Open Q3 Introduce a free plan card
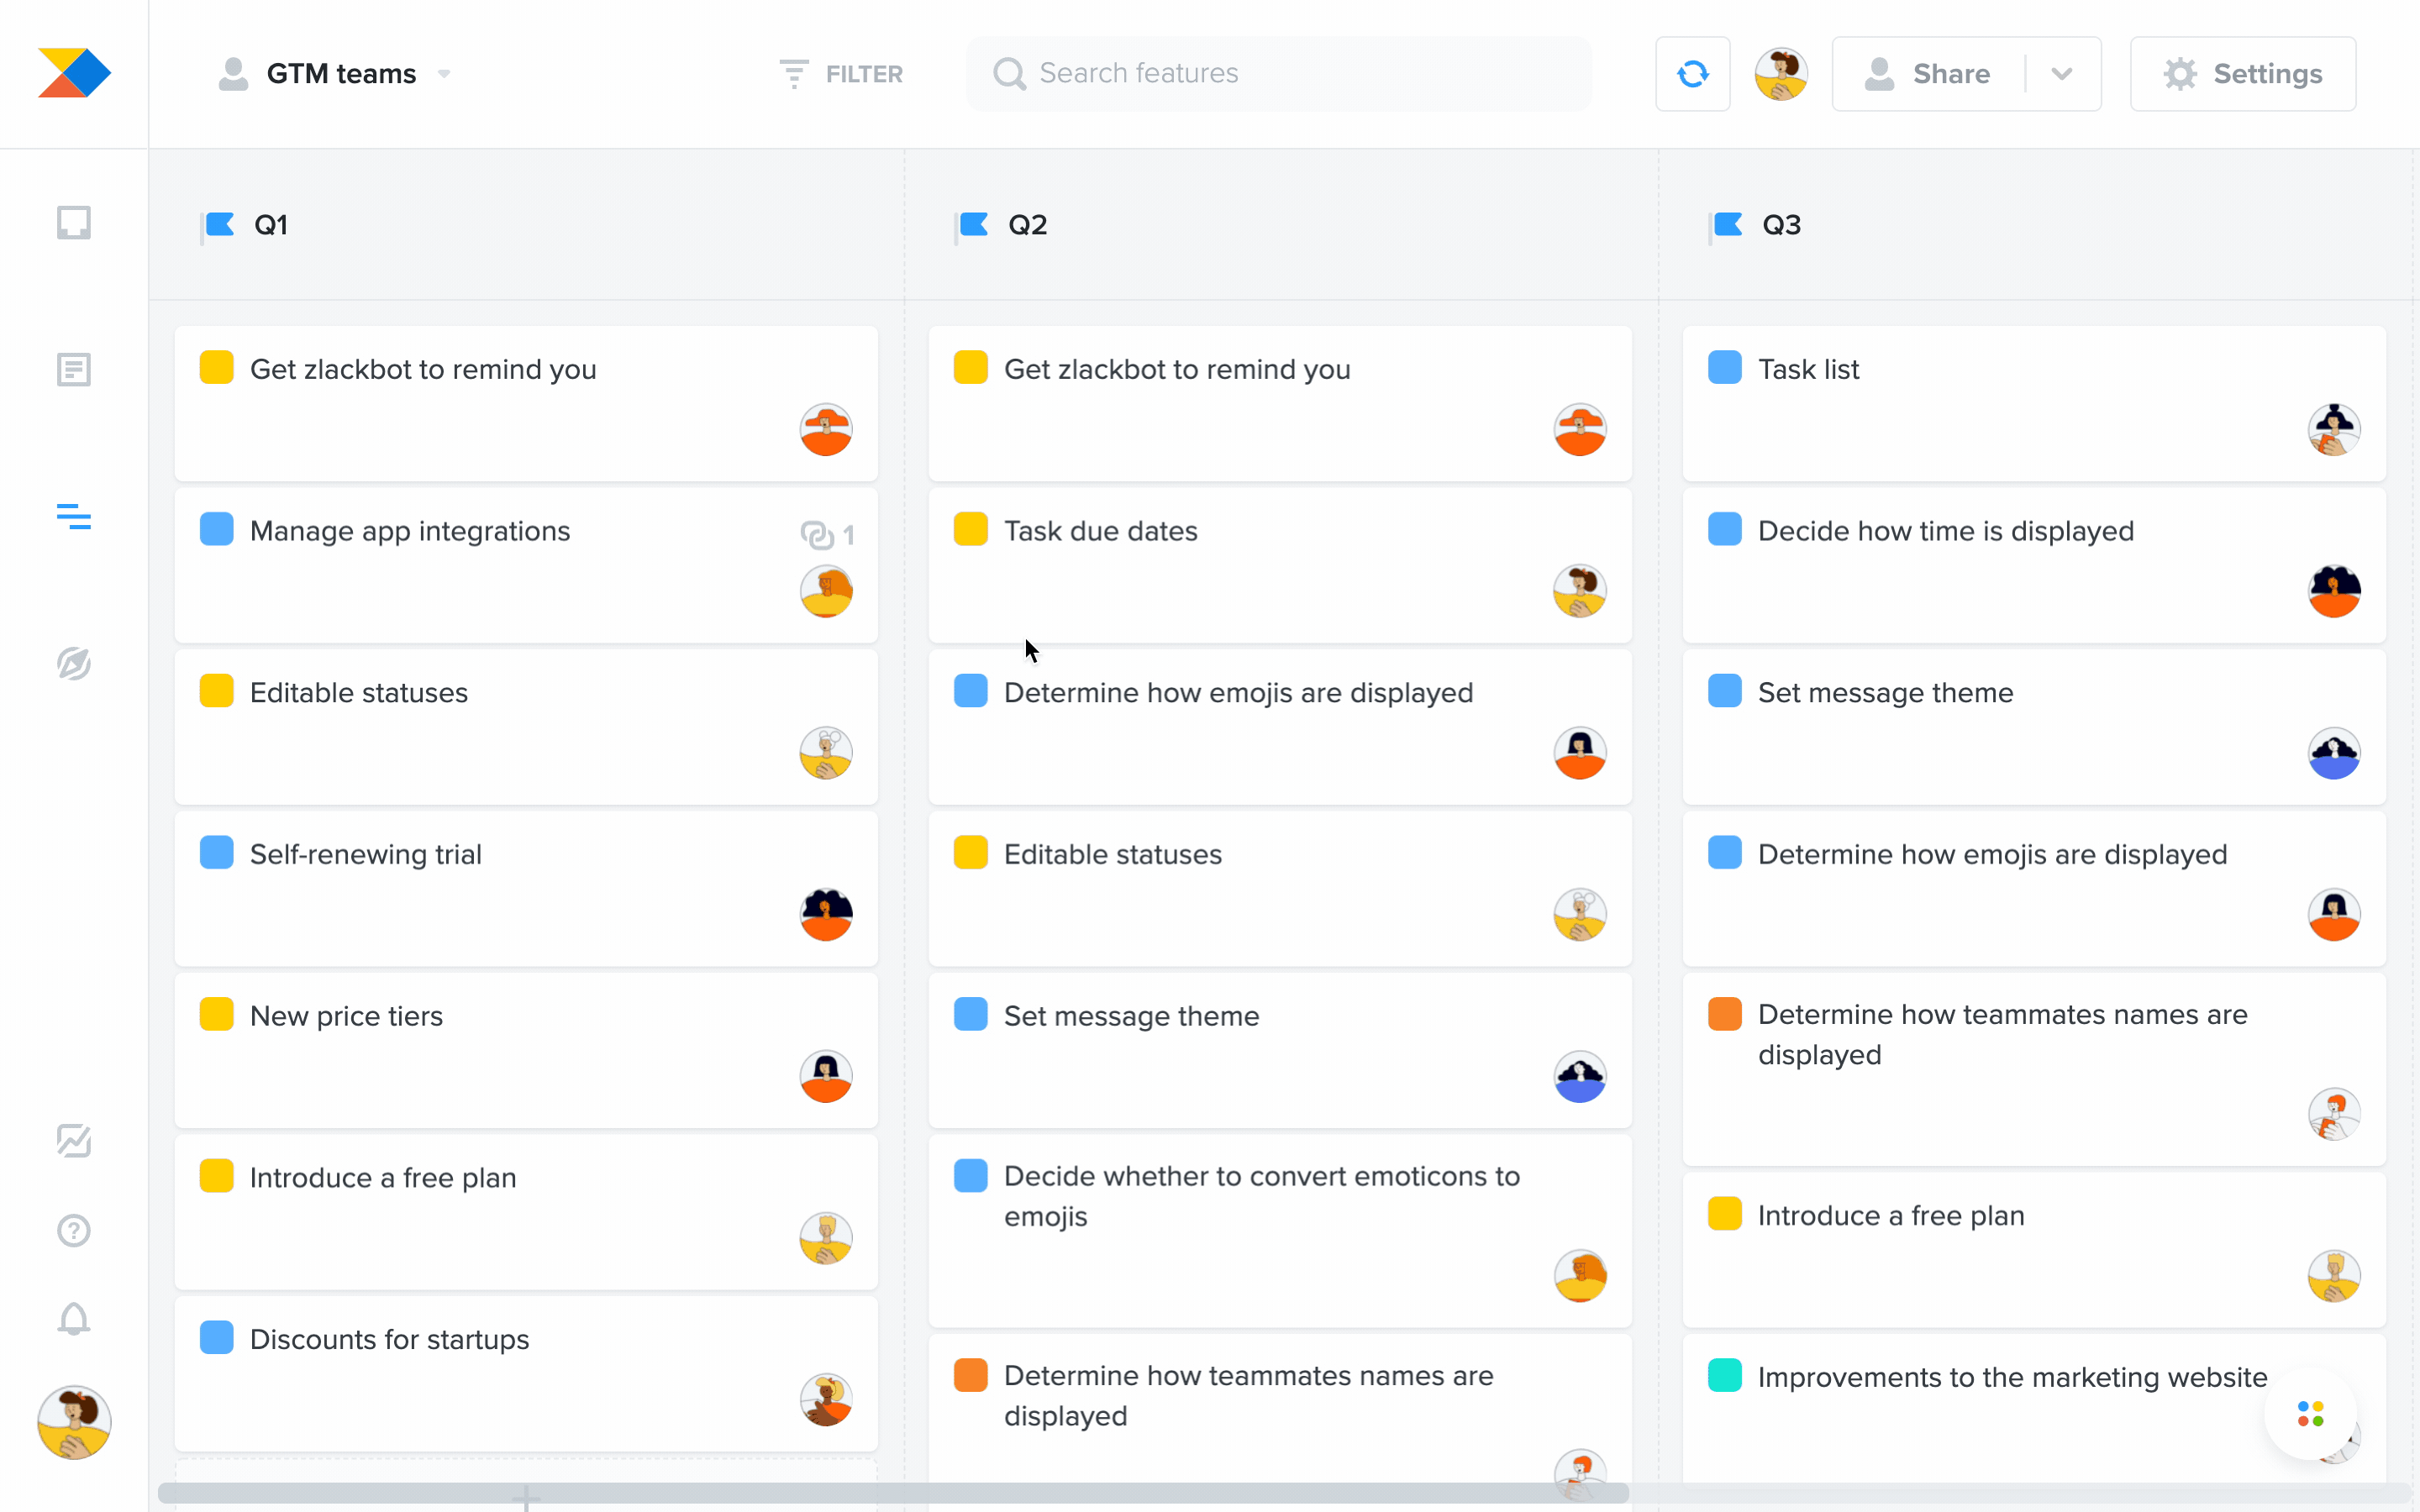This screenshot has width=2420, height=1512. click(x=2034, y=1250)
